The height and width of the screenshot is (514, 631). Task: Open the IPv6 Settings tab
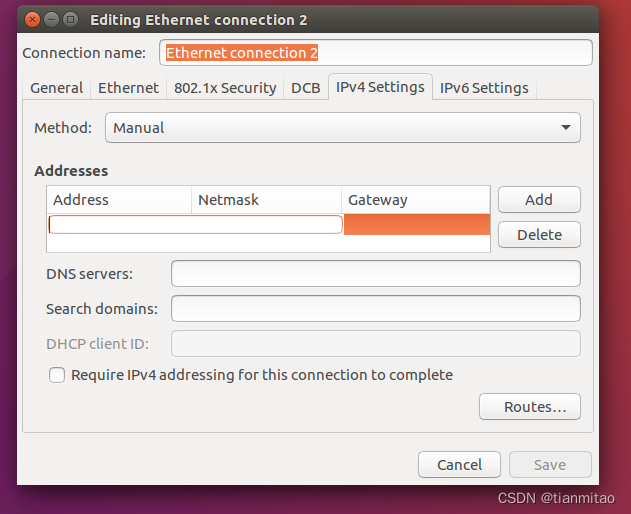[484, 88]
